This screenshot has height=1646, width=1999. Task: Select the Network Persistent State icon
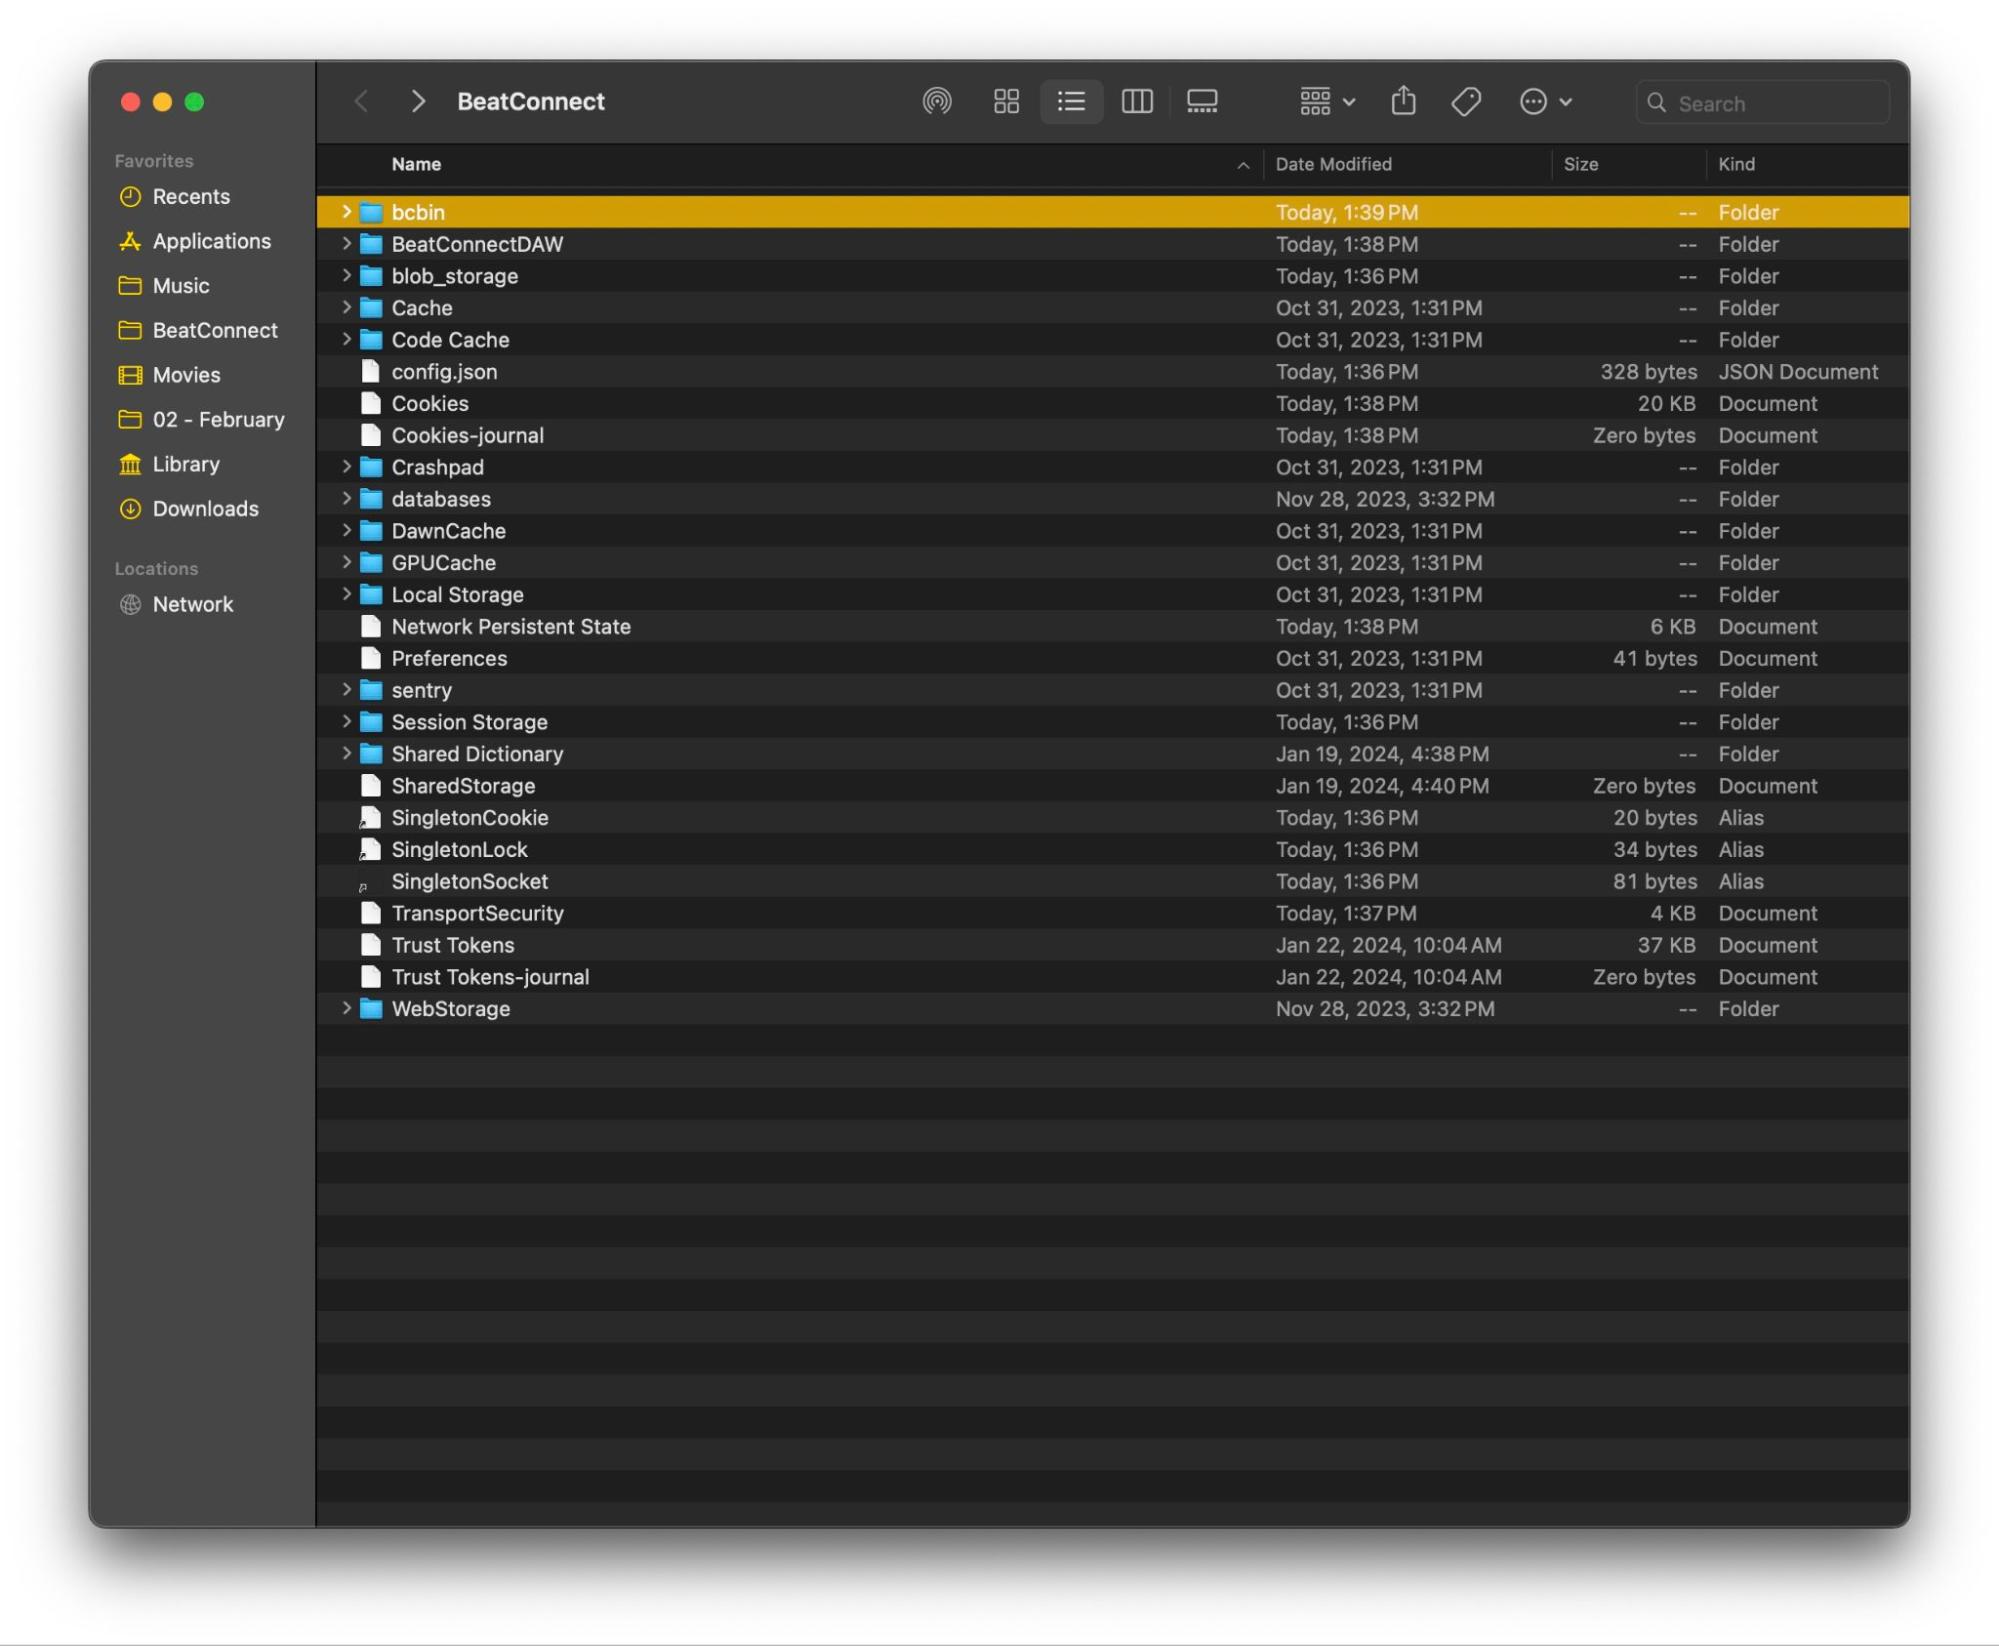371,627
